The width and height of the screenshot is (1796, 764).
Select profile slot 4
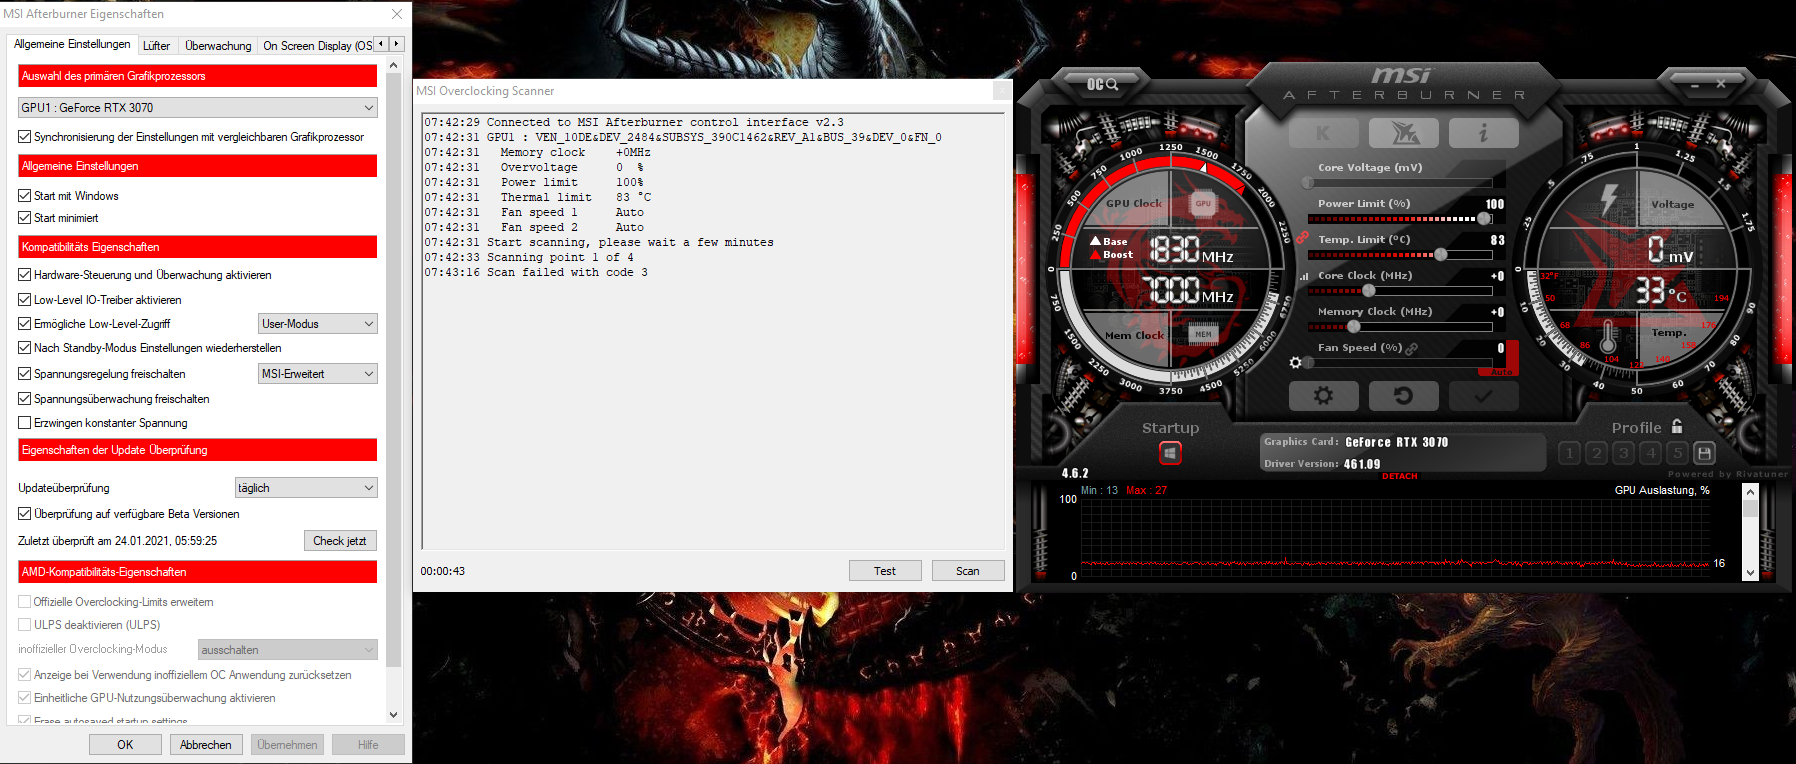(x=1650, y=453)
